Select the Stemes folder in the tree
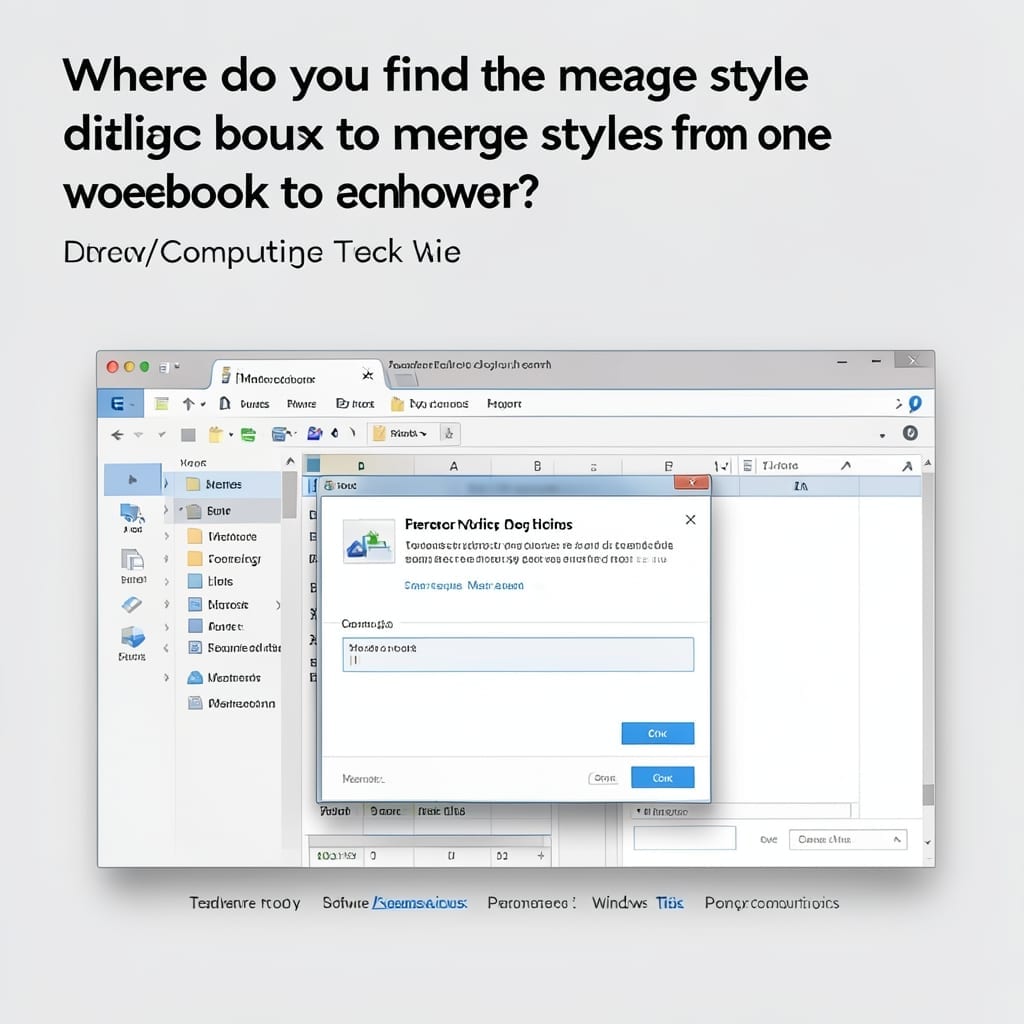The width and height of the screenshot is (1024, 1024). [223, 485]
